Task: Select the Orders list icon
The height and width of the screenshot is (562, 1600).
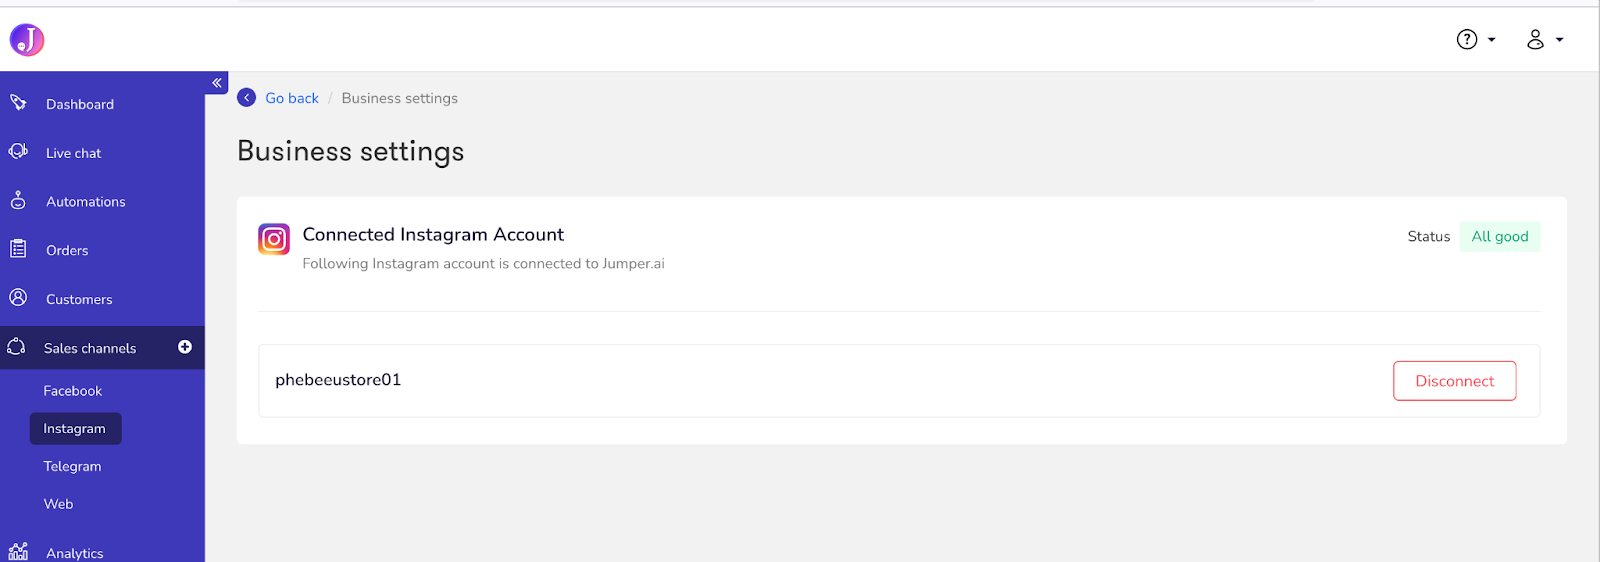Action: (x=18, y=249)
